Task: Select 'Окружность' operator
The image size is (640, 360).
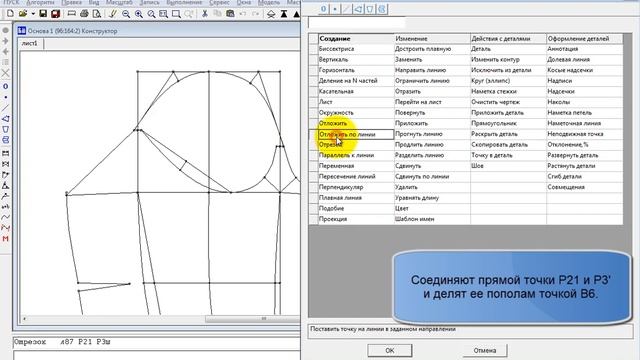Action: [356, 113]
